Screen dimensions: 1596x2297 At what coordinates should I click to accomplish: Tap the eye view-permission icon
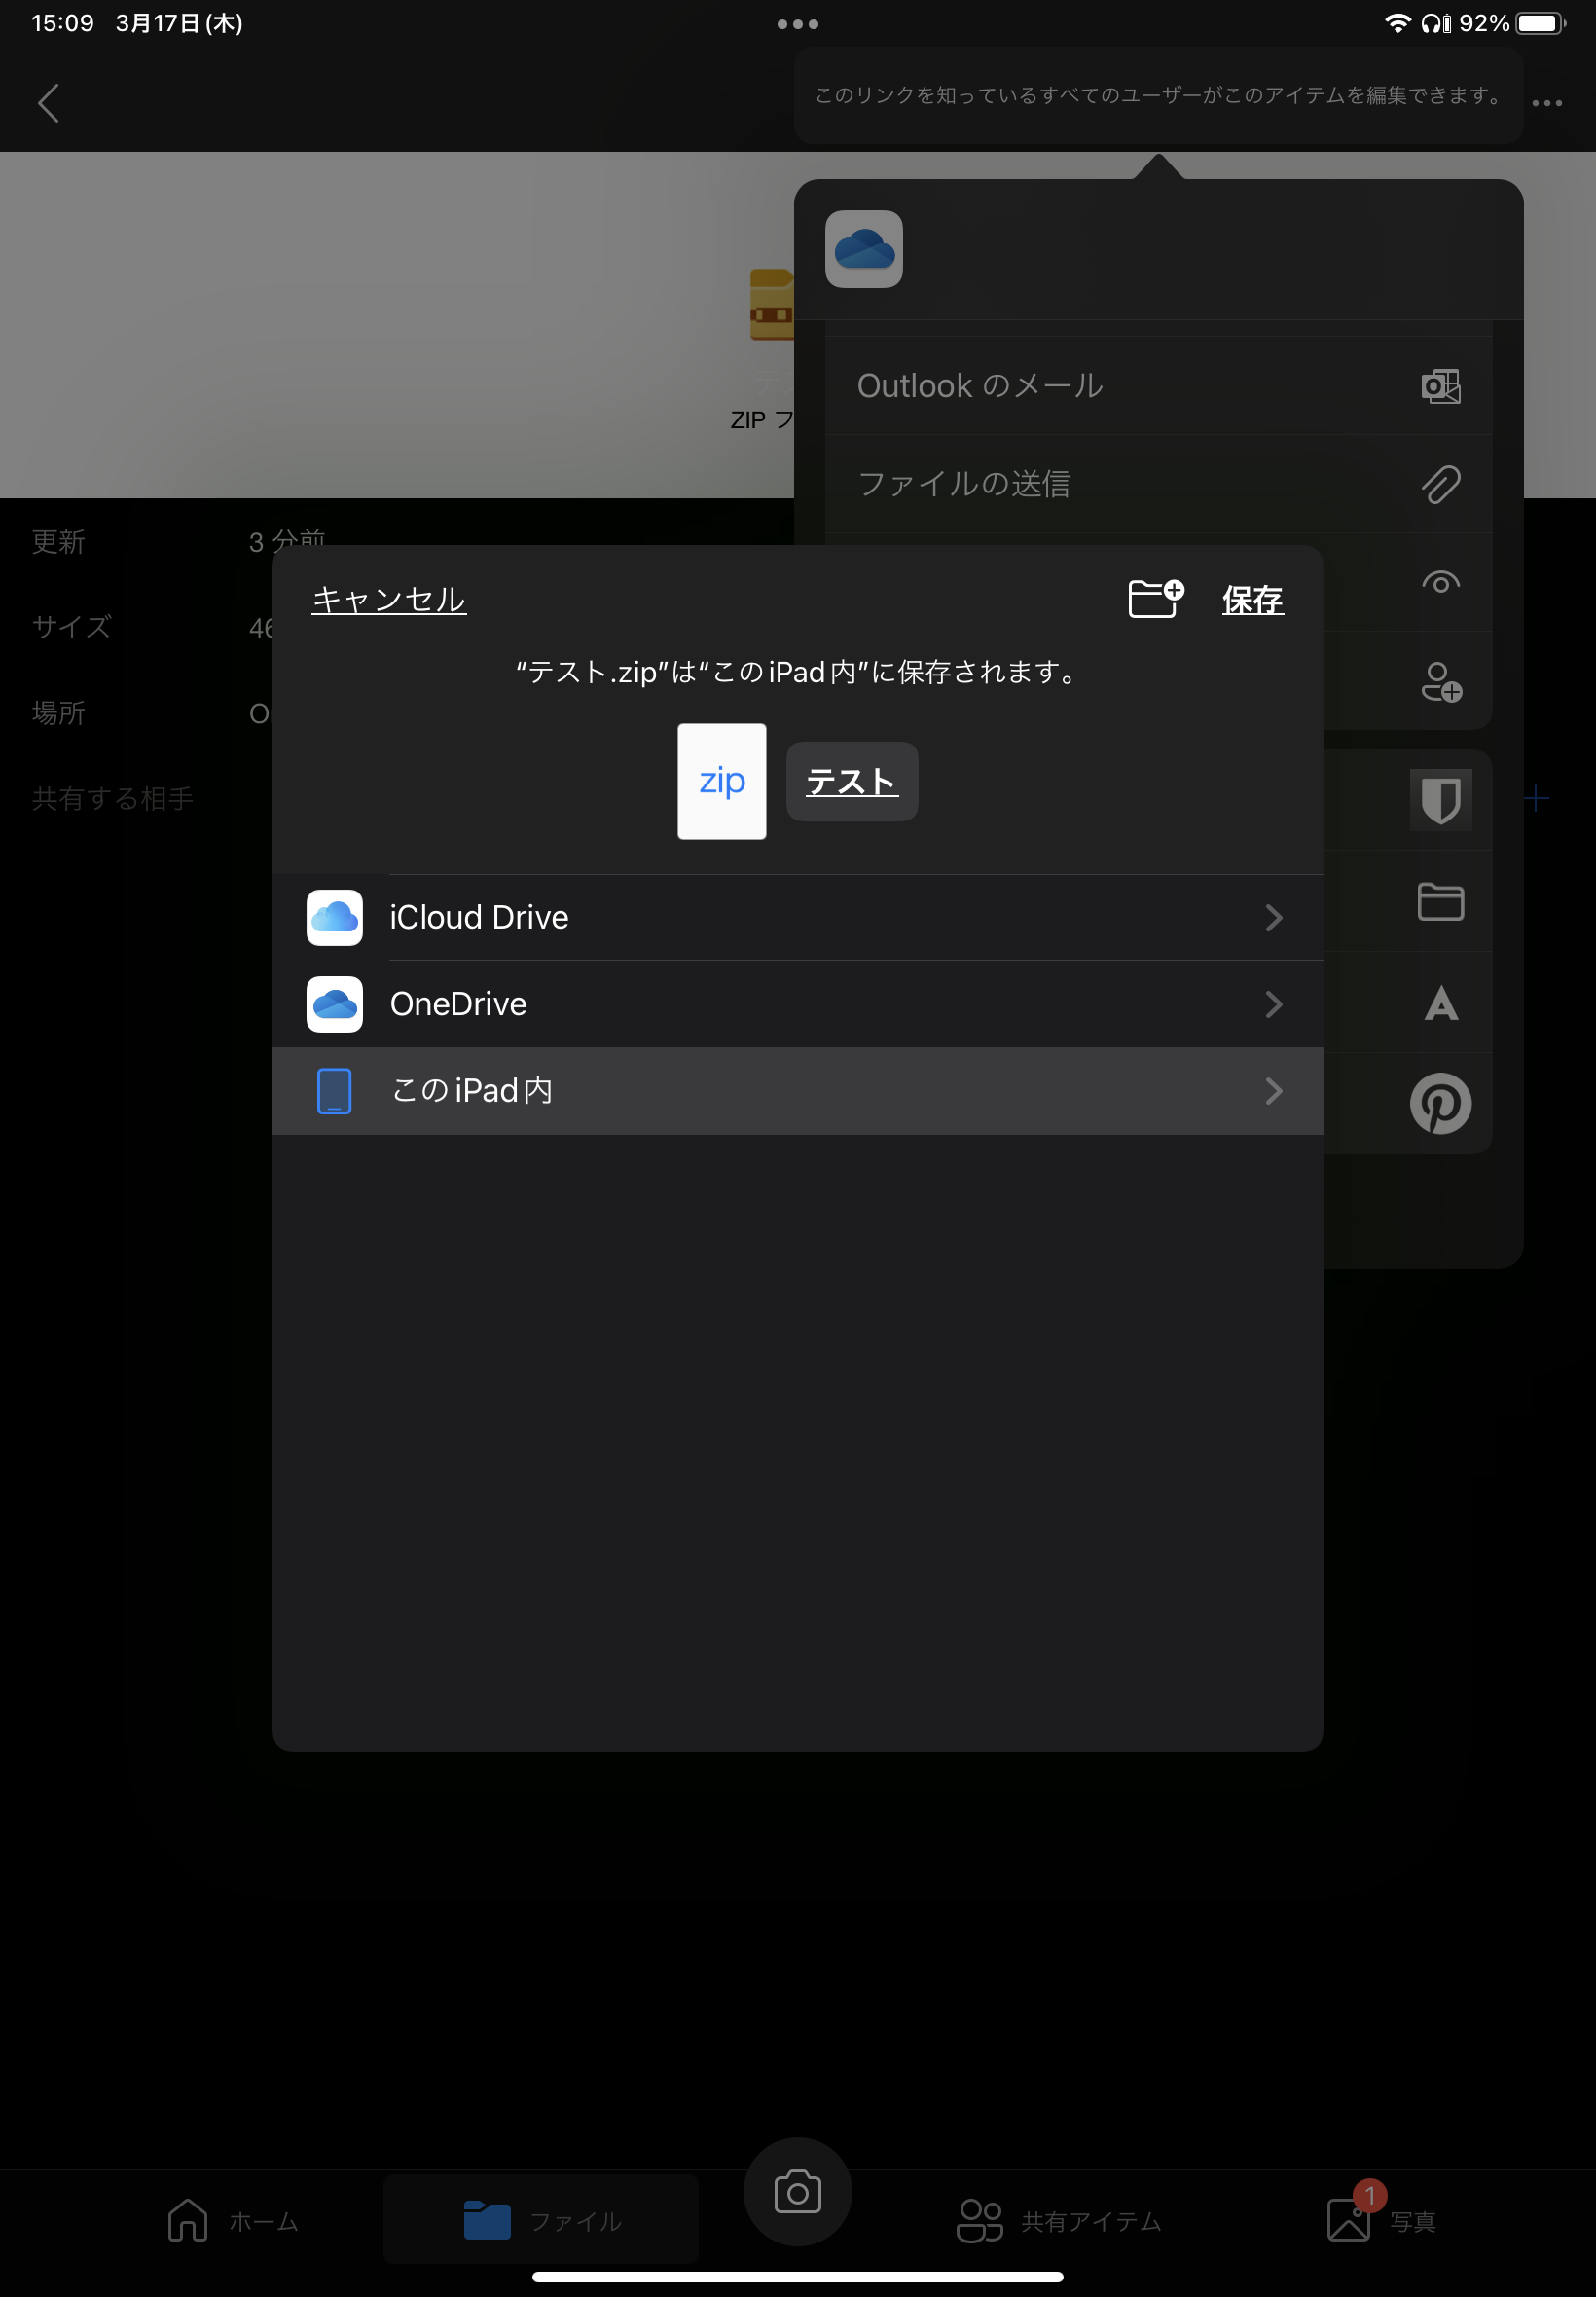1441,582
